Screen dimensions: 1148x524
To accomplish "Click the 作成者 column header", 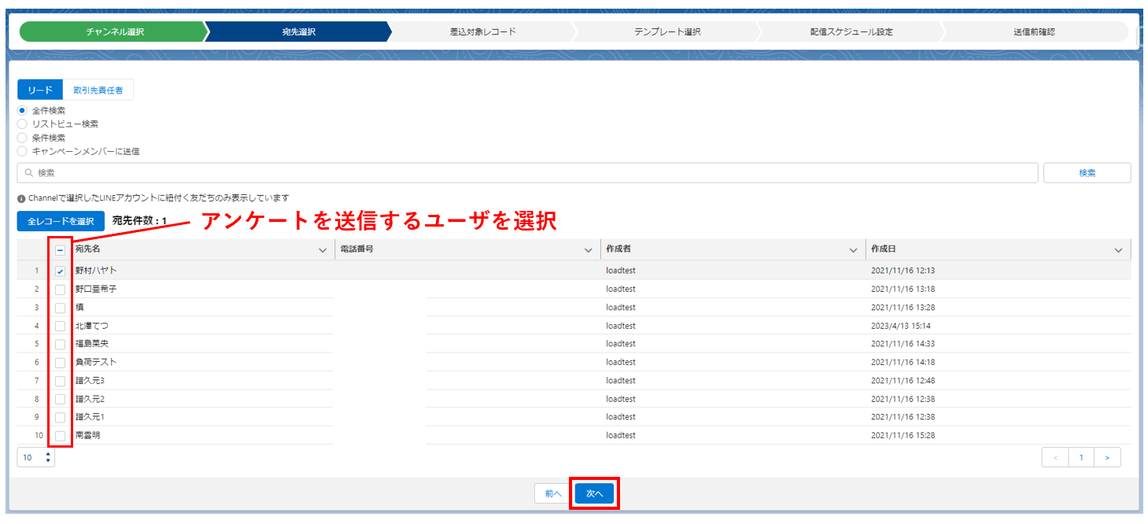I will click(619, 250).
